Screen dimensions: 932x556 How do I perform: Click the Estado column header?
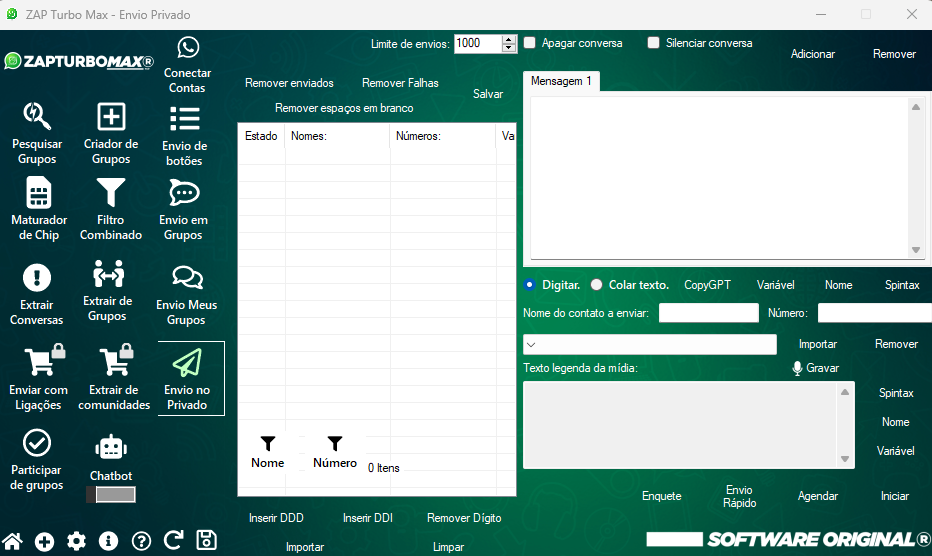(x=261, y=136)
